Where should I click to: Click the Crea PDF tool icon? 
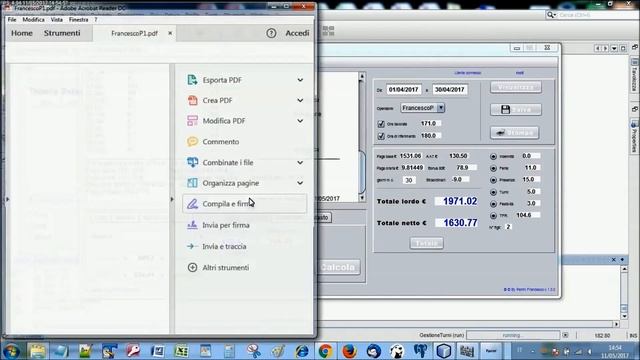click(x=192, y=100)
